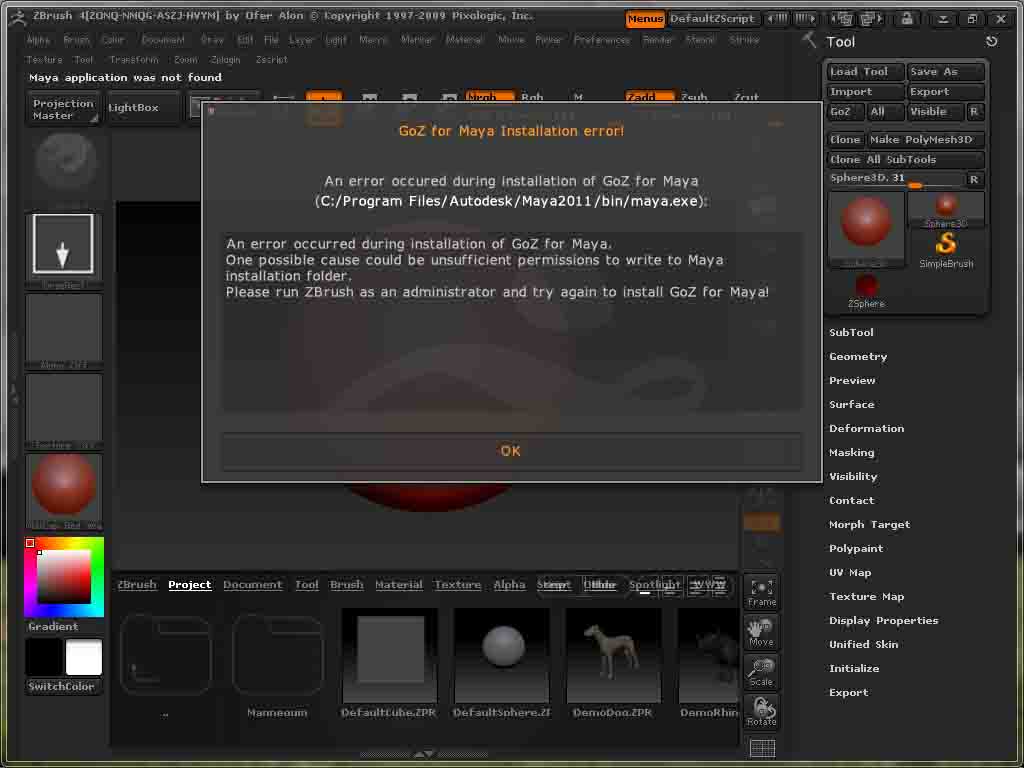Open the Zplugin menu

pyautogui.click(x=225, y=59)
